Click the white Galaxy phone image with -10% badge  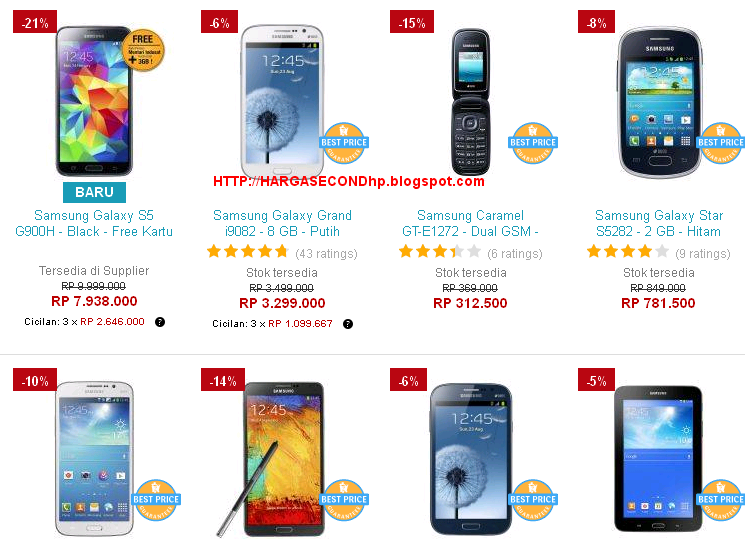94,458
